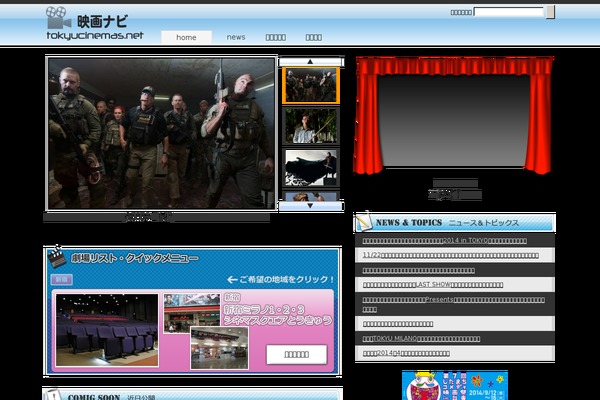The height and width of the screenshot is (400, 600).
Task: Select the purple 新宿 area button
Action: click(x=62, y=279)
